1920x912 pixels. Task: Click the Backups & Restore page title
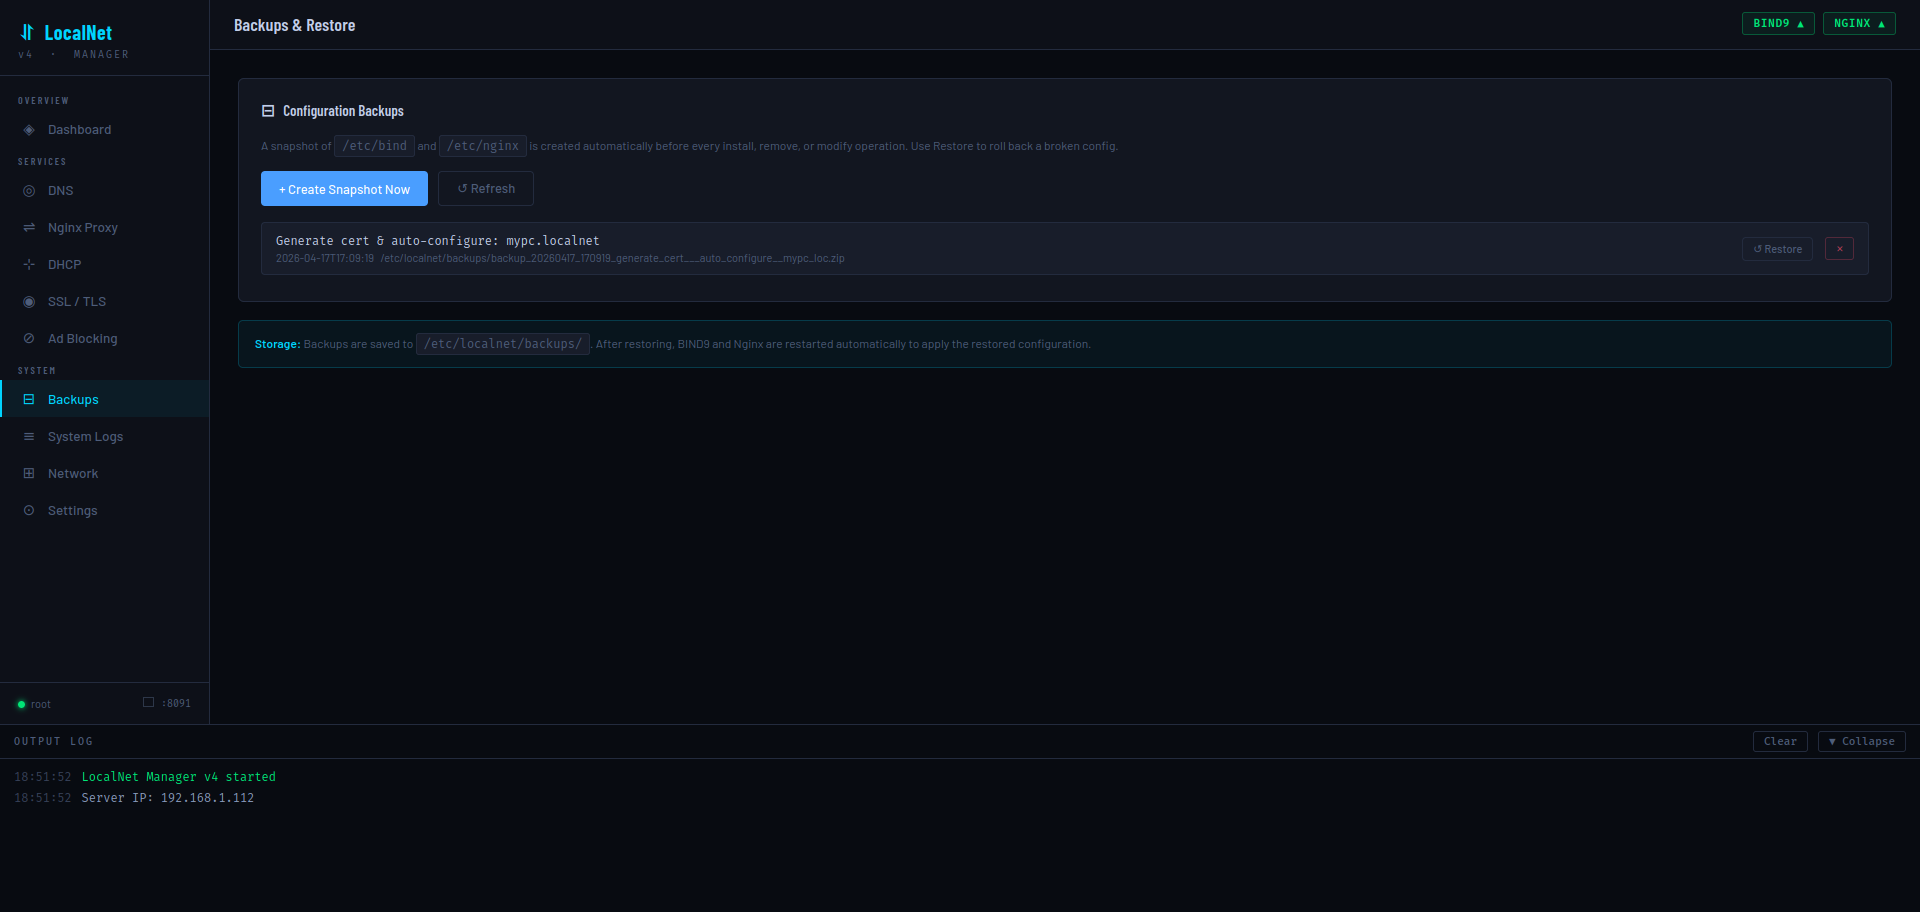pyautogui.click(x=295, y=25)
